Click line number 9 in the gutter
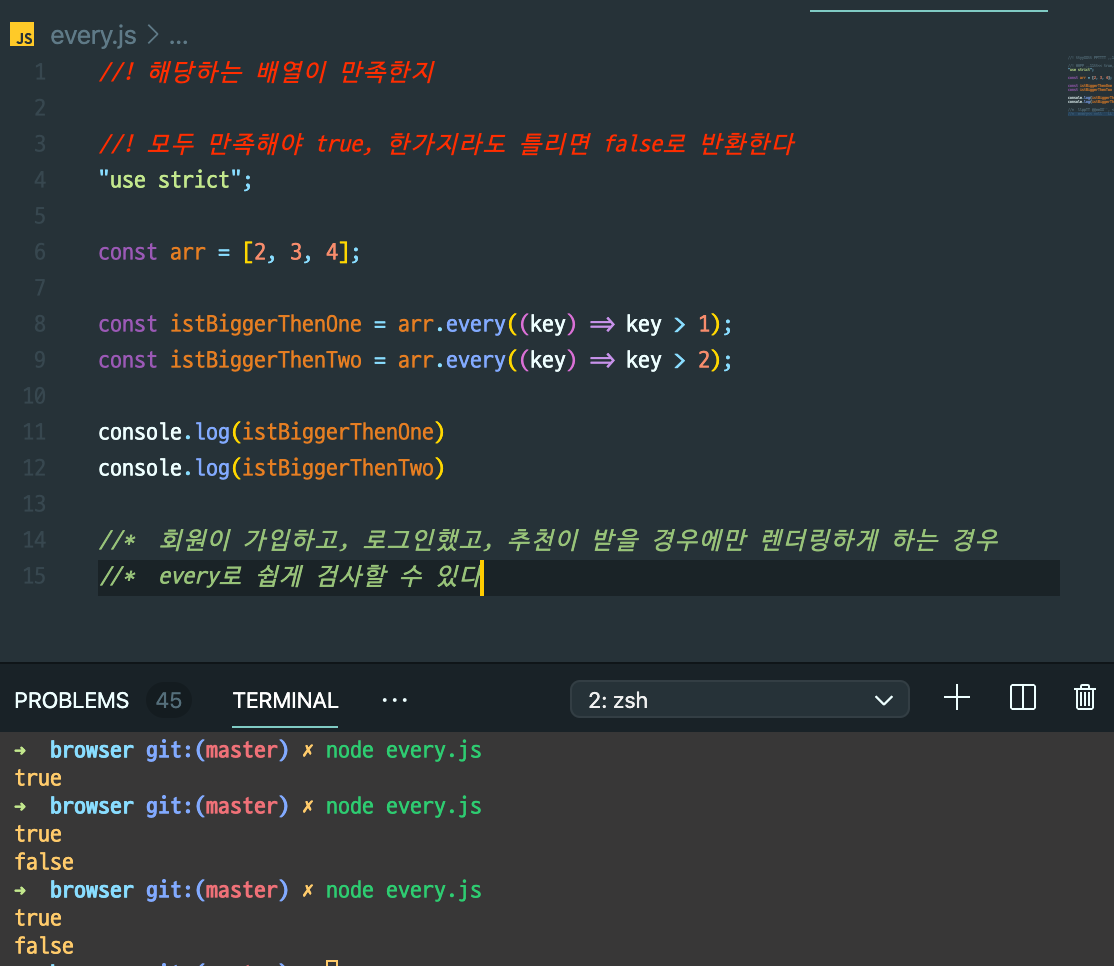The width and height of the screenshot is (1114, 966). [x=40, y=360]
